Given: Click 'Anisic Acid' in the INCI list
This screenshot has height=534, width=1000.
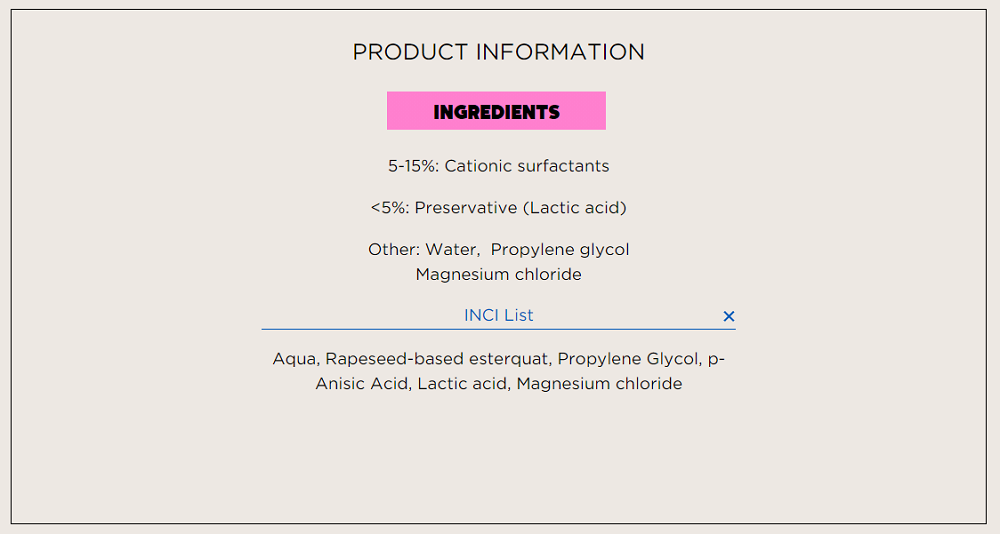Looking at the screenshot, I should pyautogui.click(x=362, y=383).
